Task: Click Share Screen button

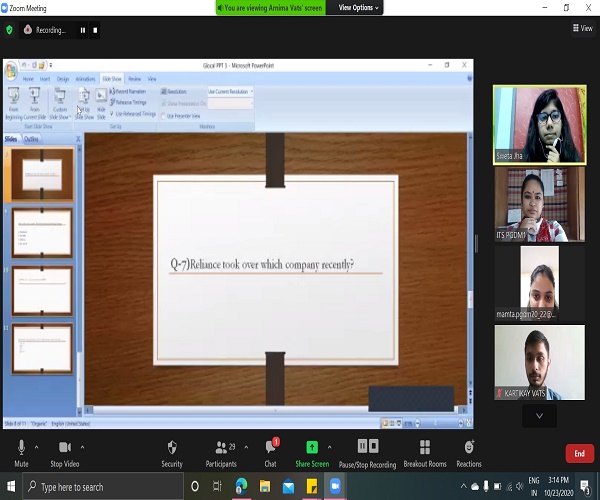Action: pos(312,454)
